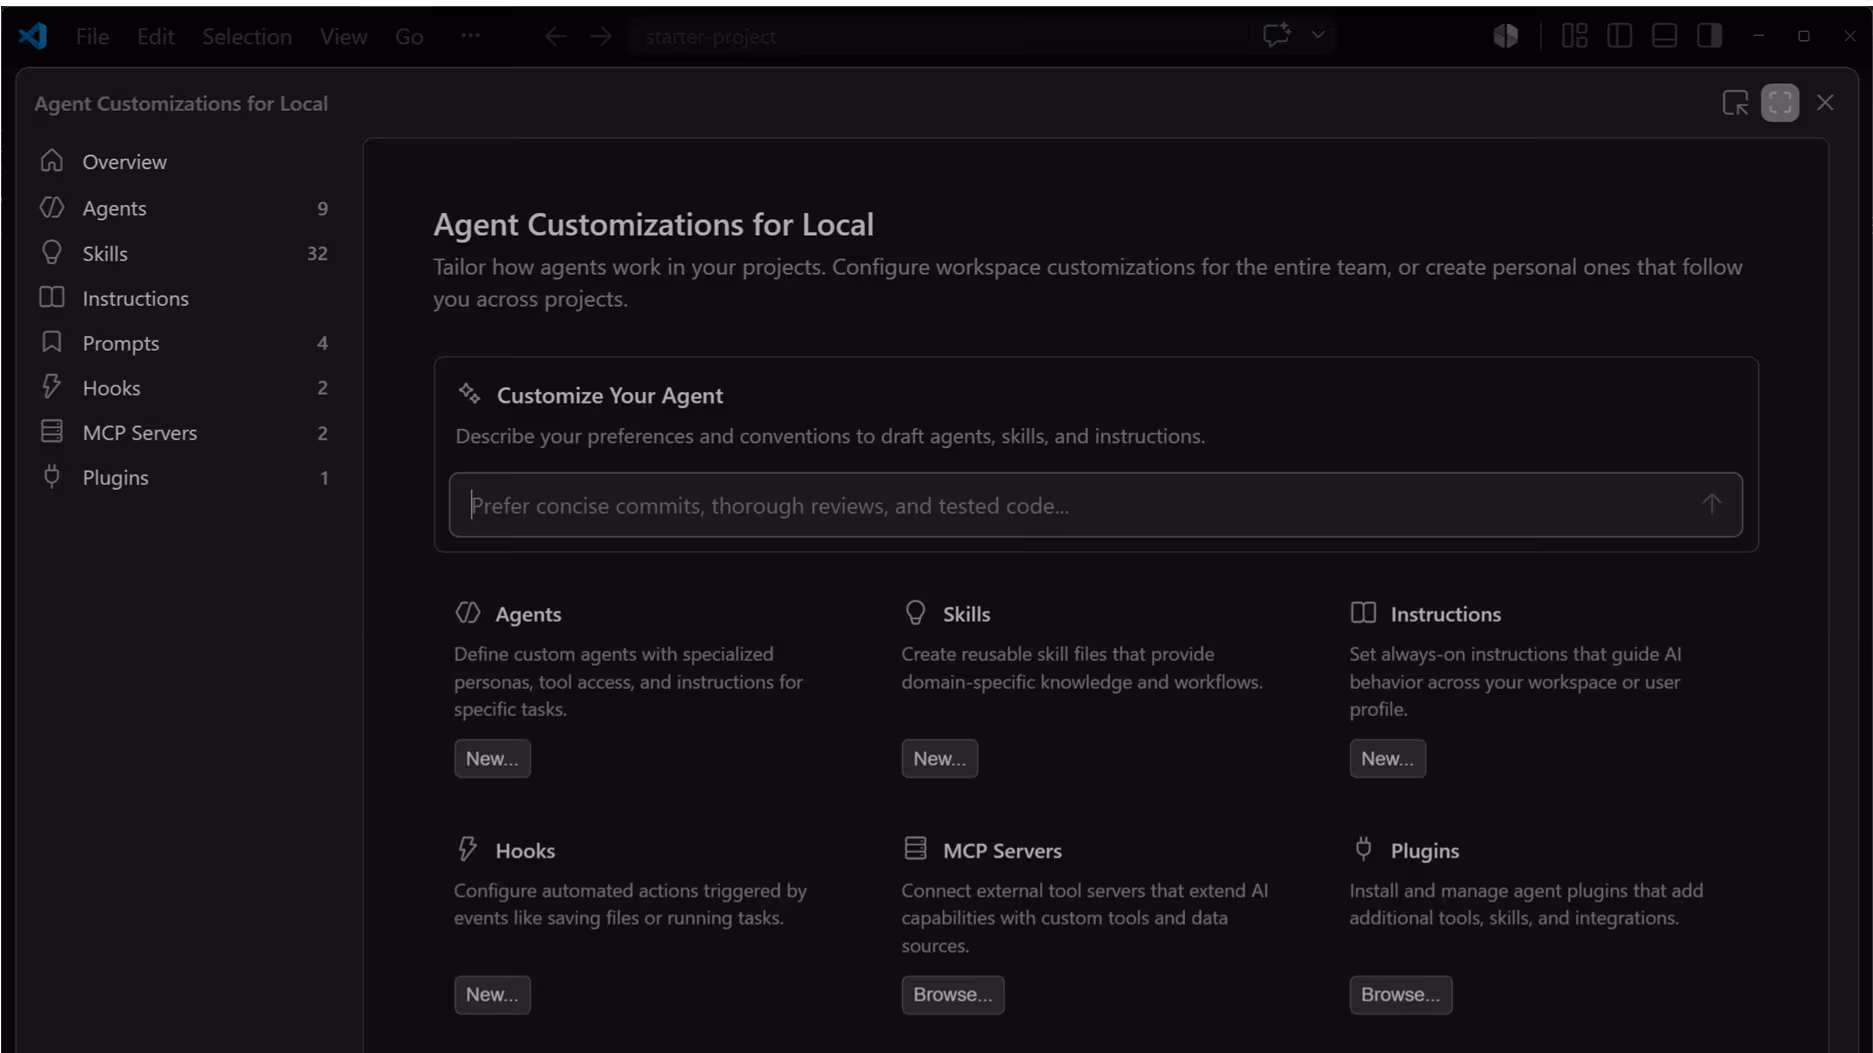Click the sparkle icon beside Customize Your Agent
Viewport: 1873px width, 1053px height.
pos(469,393)
